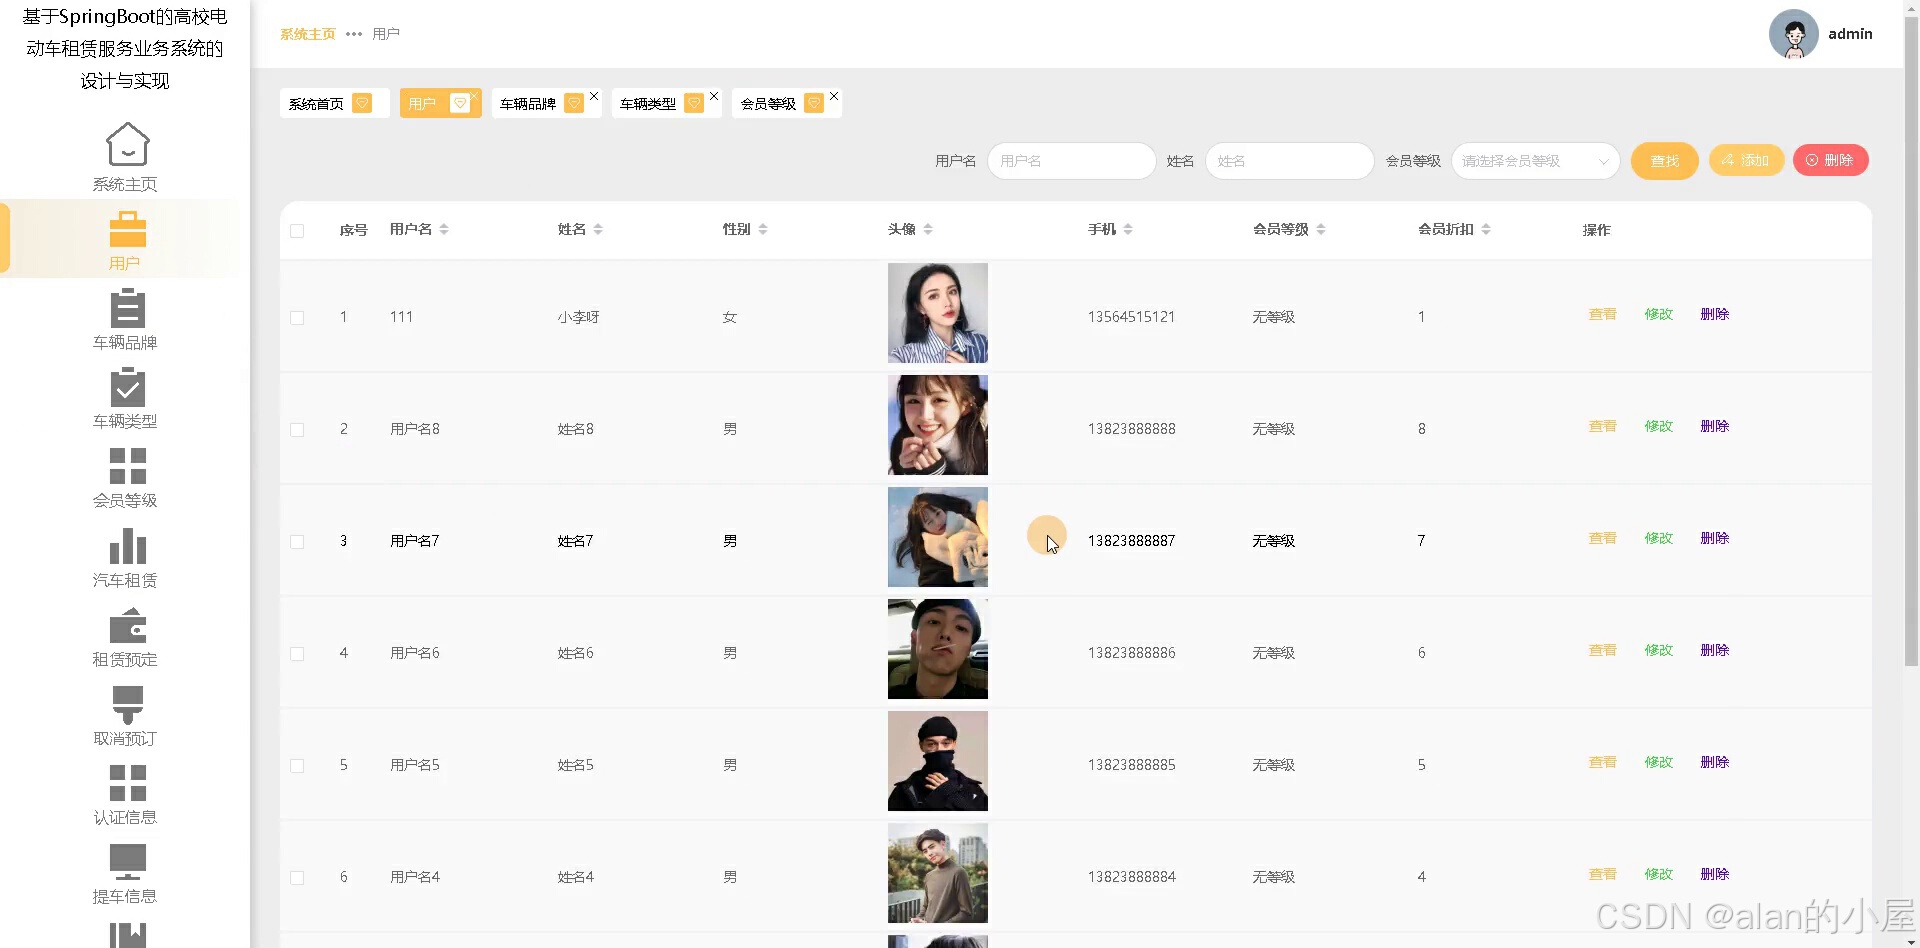Open 系统主页 house icon in sidebar
This screenshot has width=1920, height=948.
[127, 144]
